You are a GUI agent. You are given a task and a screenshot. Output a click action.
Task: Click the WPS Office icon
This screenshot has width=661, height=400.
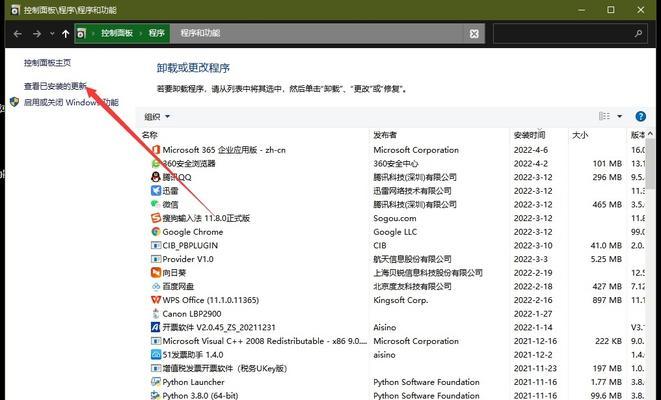coord(156,300)
